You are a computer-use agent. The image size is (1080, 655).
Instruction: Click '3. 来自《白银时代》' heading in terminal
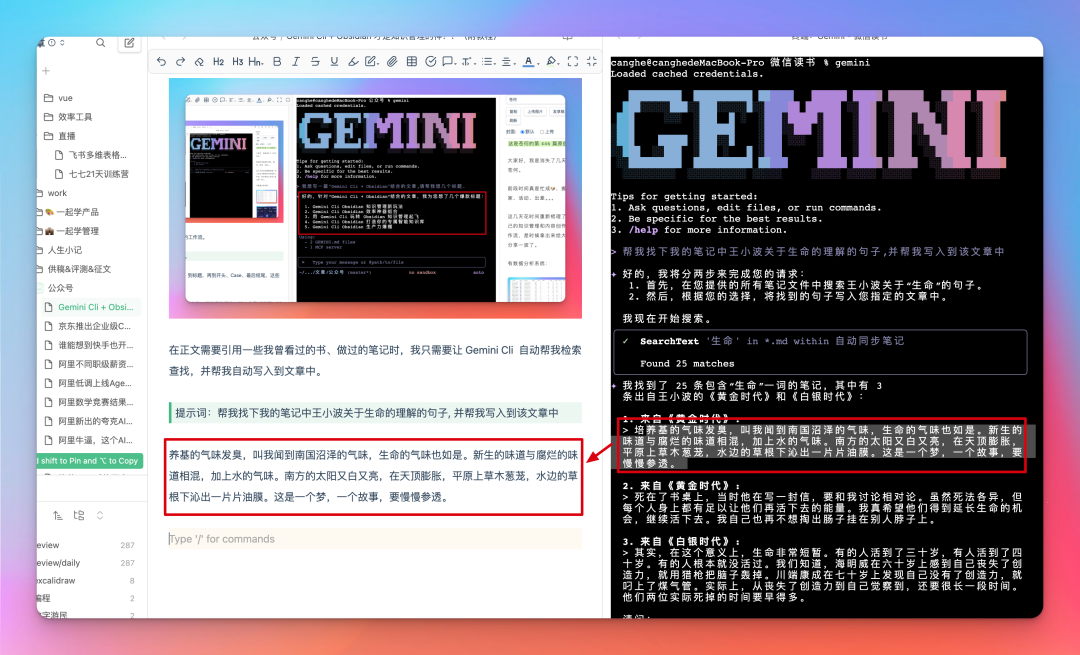pyautogui.click(x=681, y=541)
